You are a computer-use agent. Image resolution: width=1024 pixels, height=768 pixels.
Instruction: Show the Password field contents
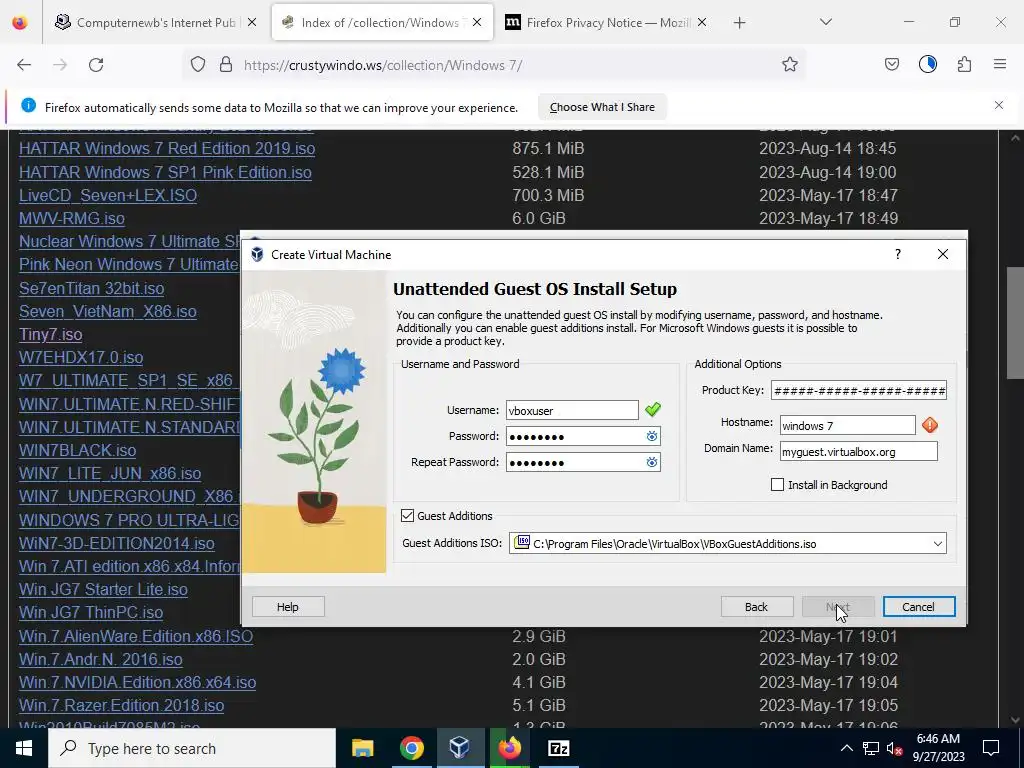click(x=651, y=436)
